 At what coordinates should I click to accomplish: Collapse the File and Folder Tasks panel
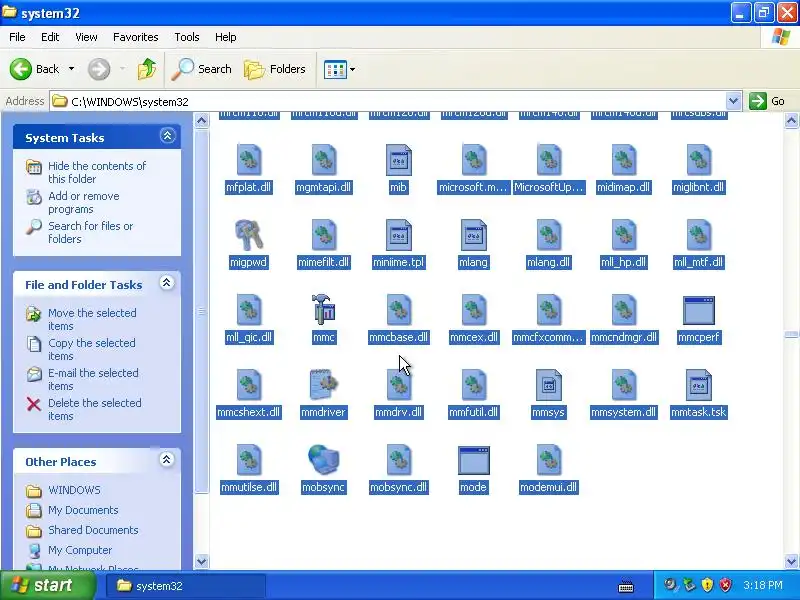(166, 283)
